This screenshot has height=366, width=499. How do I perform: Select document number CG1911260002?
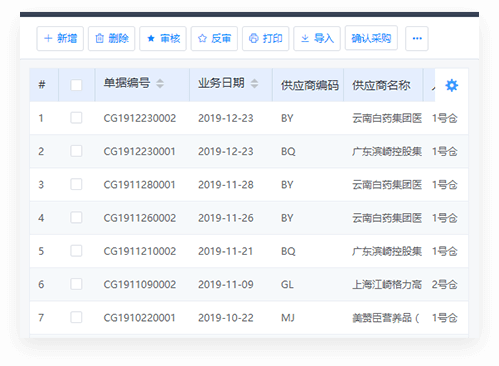point(140,218)
